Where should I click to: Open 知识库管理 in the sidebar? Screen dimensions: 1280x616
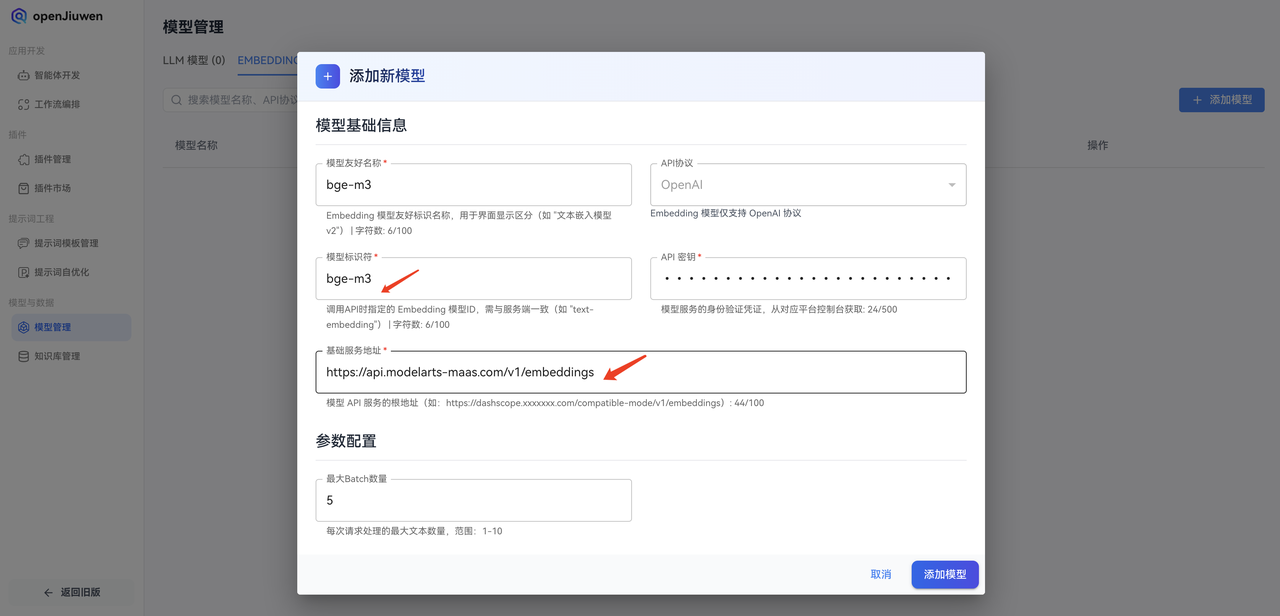71,356
